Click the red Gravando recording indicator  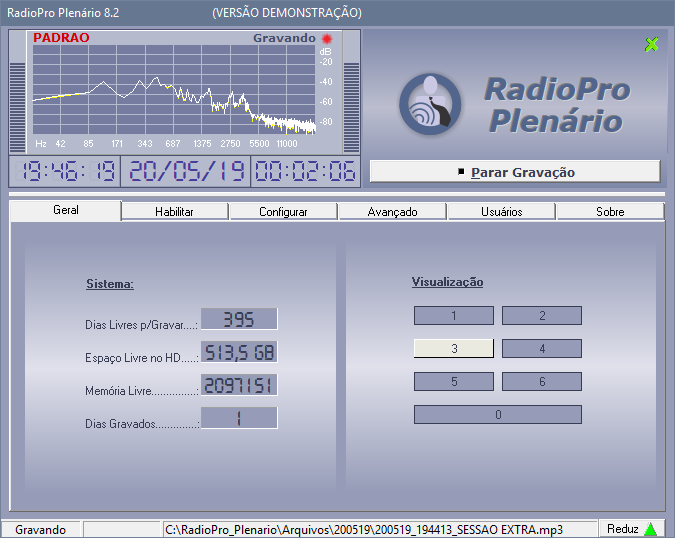coord(327,39)
